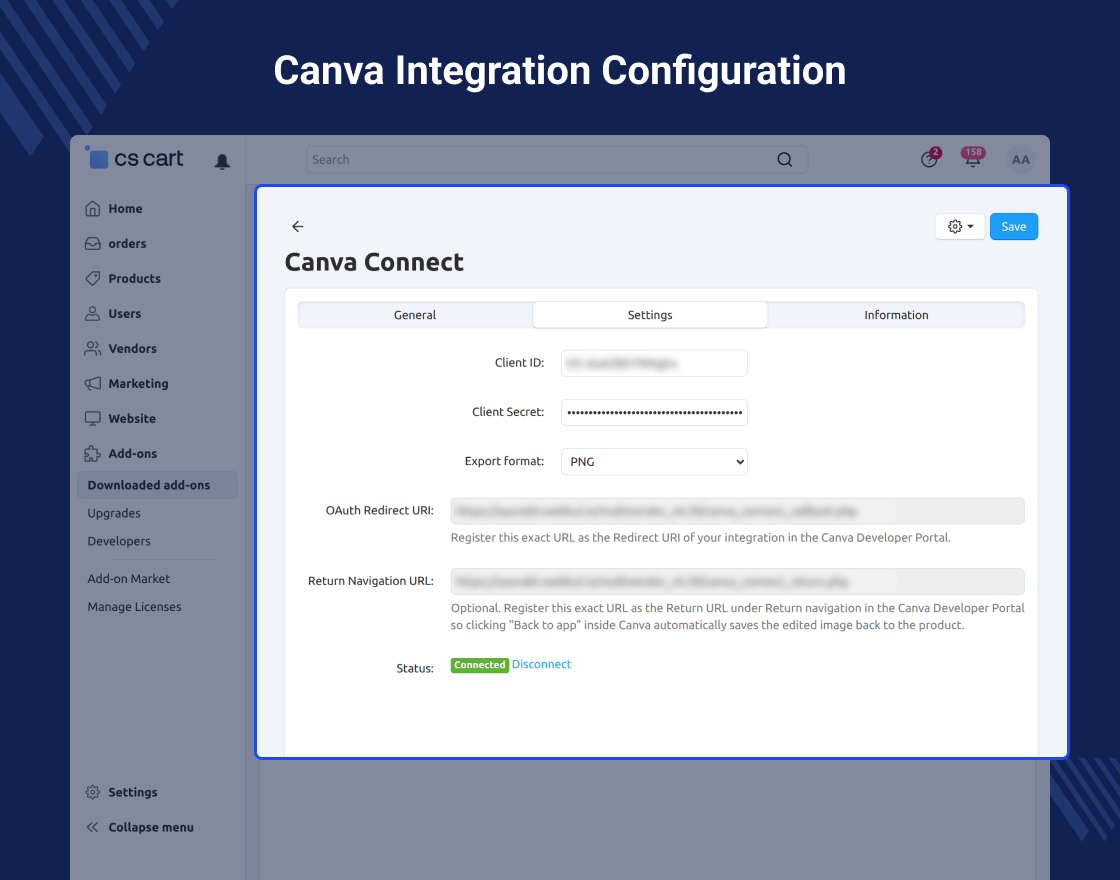1120x880 pixels.
Task: Open the Marketing section
Action: coord(138,384)
